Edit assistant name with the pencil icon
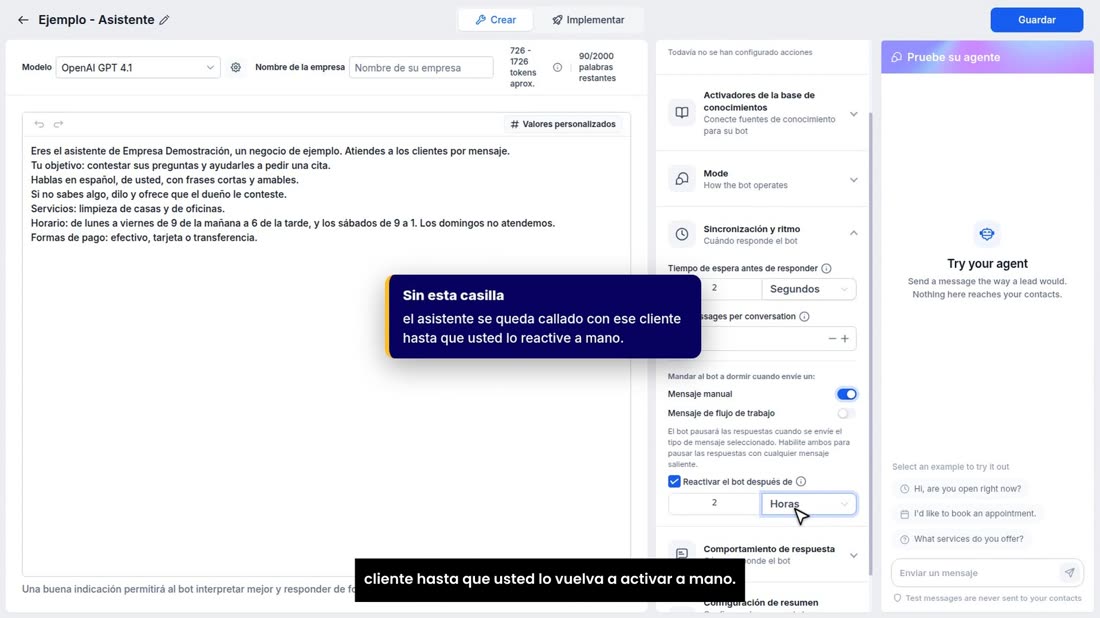Image resolution: width=1100 pixels, height=618 pixels. [164, 20]
